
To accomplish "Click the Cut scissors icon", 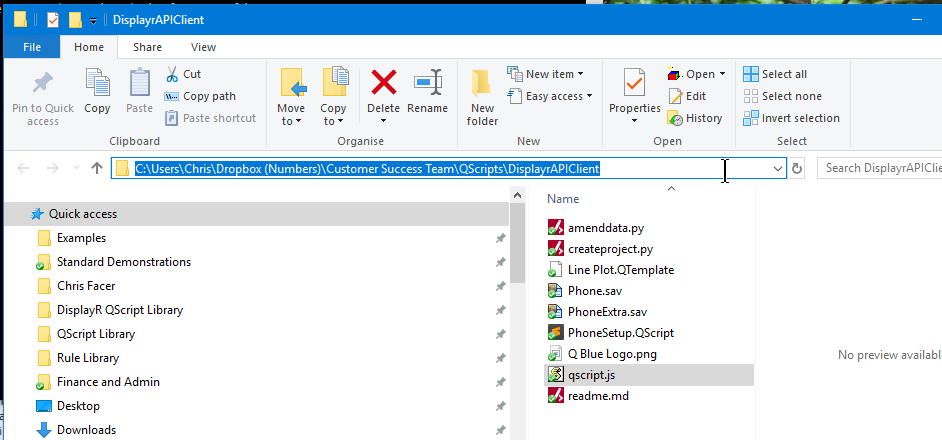I will point(172,74).
